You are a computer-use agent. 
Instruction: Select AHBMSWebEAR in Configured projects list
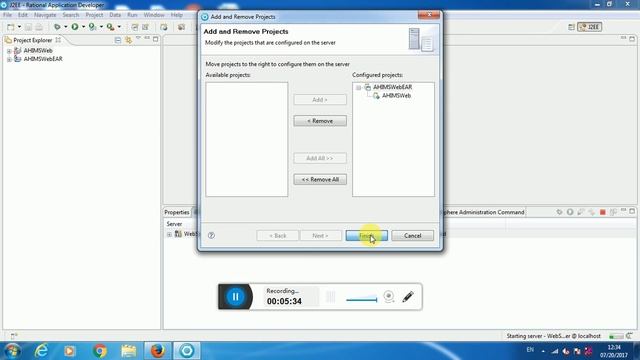click(x=392, y=87)
